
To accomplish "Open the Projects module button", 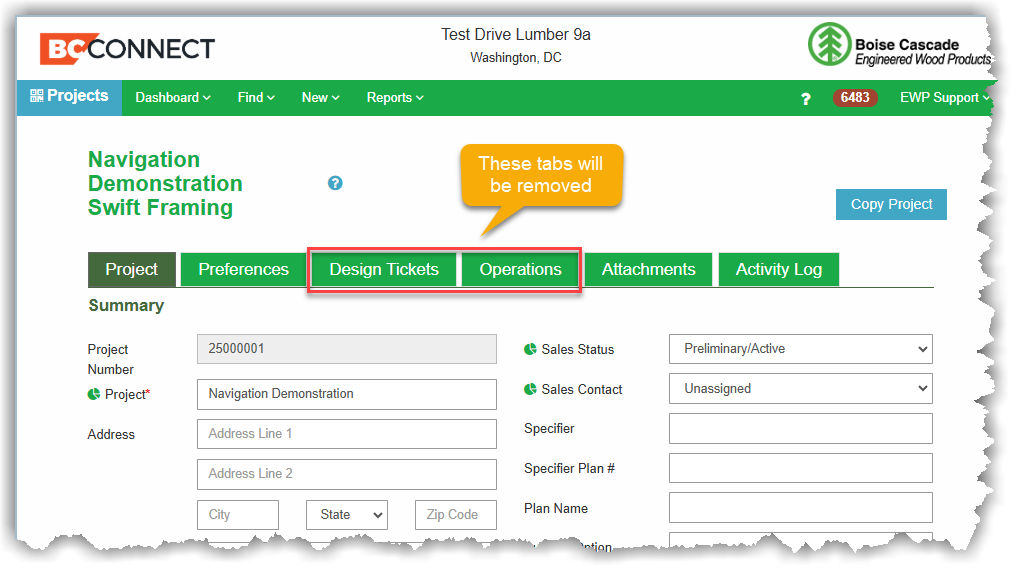I will pos(69,97).
